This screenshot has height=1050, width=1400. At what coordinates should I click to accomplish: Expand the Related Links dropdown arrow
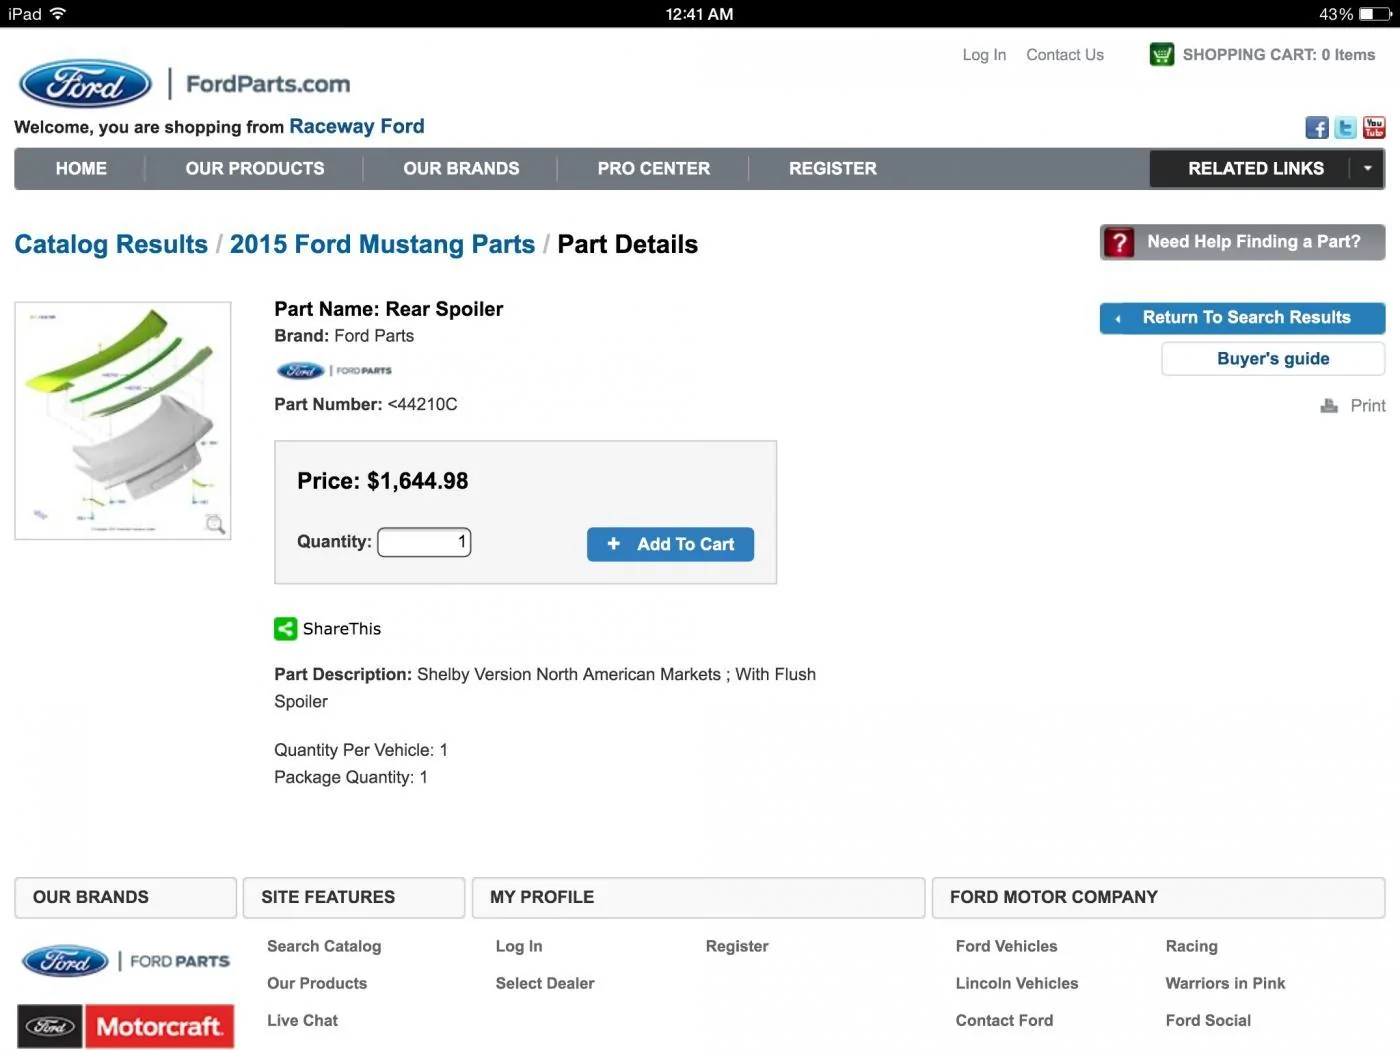pyautogui.click(x=1368, y=169)
